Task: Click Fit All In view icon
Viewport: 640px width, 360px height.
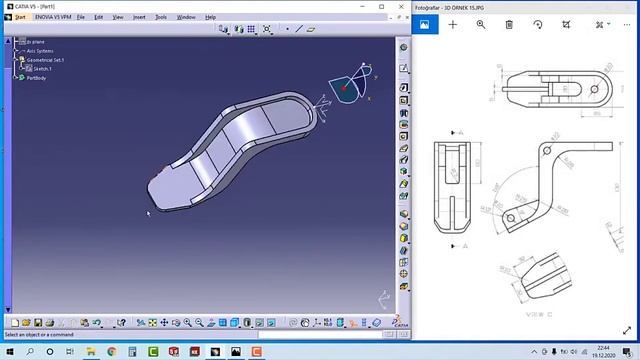Action: (x=153, y=323)
